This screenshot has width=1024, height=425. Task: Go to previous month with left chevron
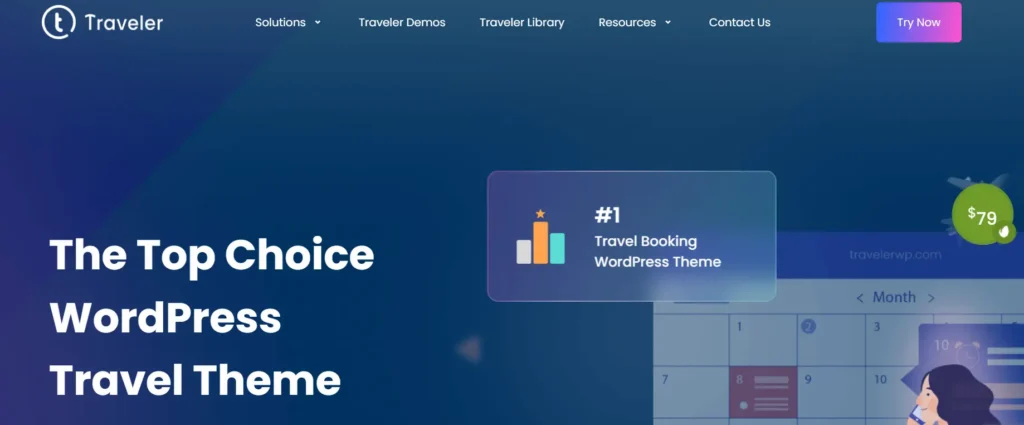point(859,298)
